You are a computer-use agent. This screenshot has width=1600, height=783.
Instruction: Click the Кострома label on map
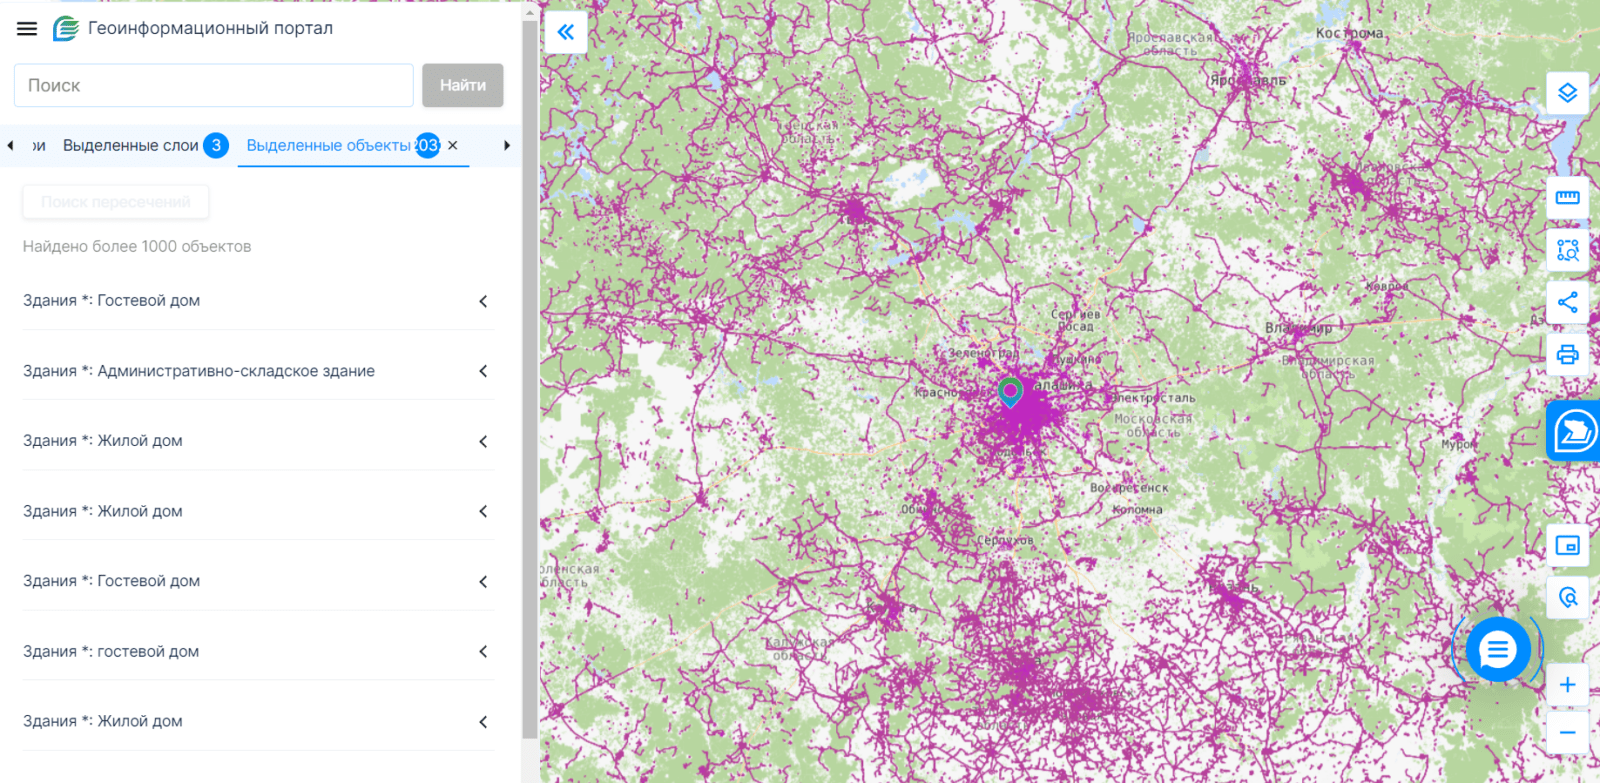[1350, 33]
